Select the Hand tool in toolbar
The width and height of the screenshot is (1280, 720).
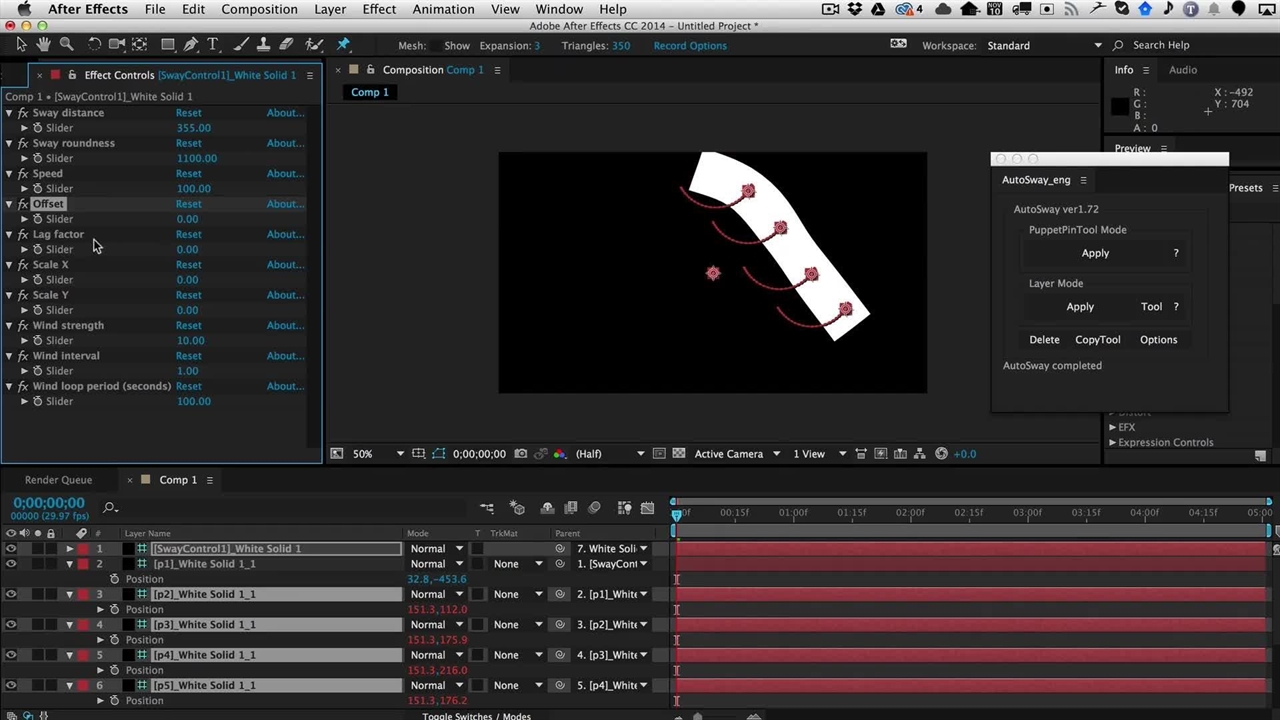(x=43, y=45)
